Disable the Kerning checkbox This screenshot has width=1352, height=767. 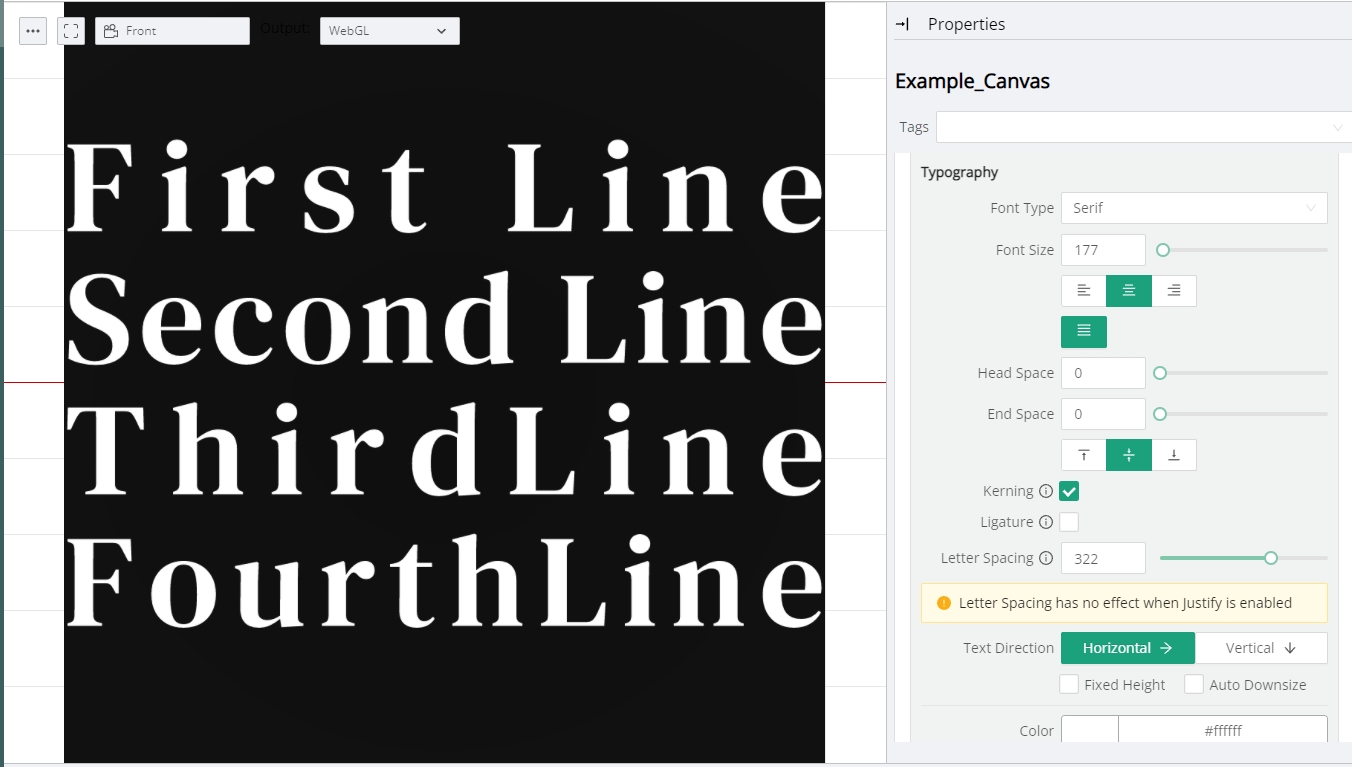point(1070,491)
